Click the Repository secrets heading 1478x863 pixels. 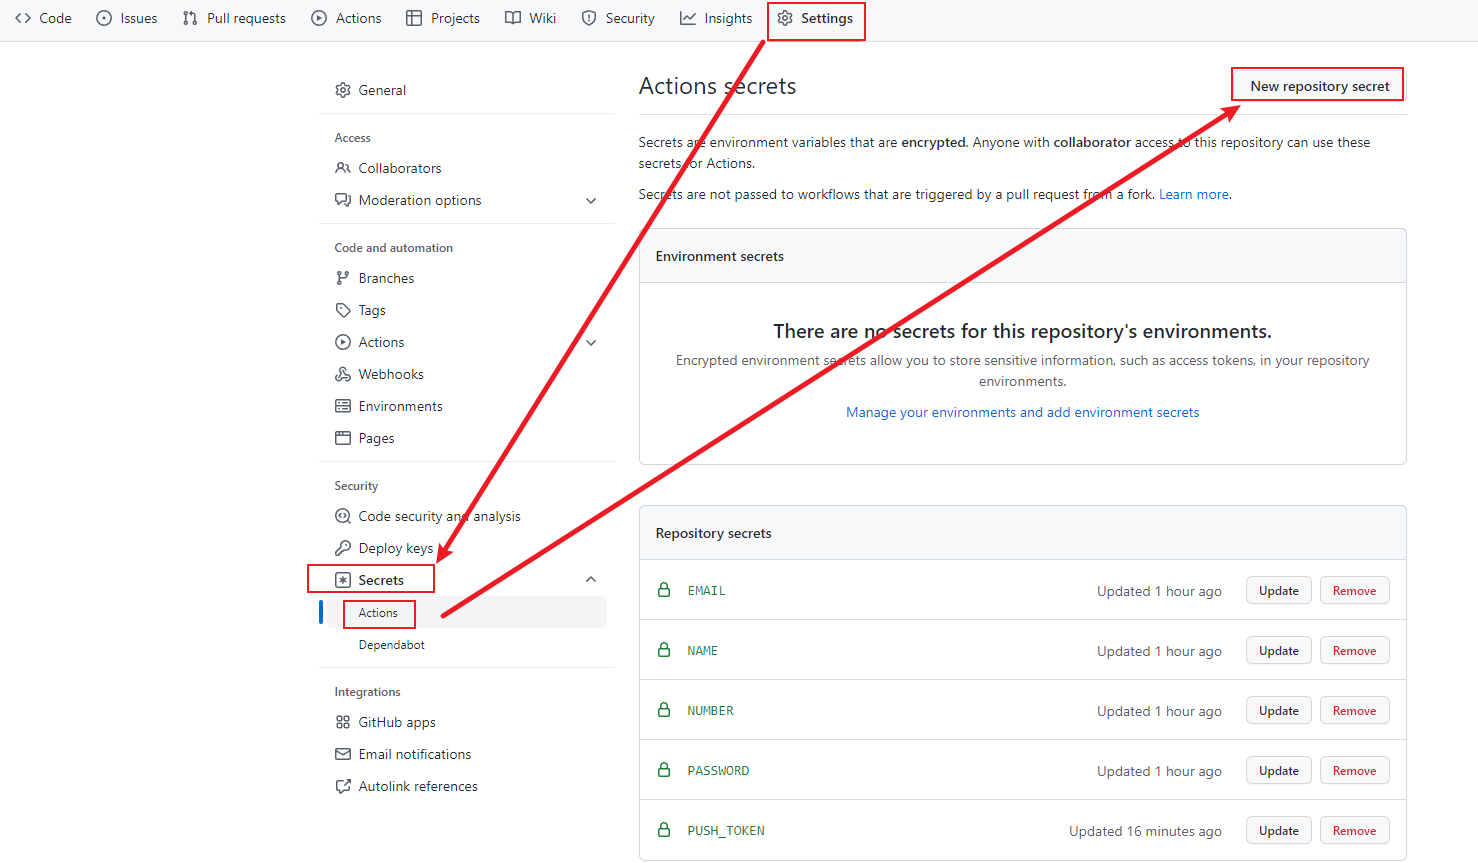click(x=713, y=533)
